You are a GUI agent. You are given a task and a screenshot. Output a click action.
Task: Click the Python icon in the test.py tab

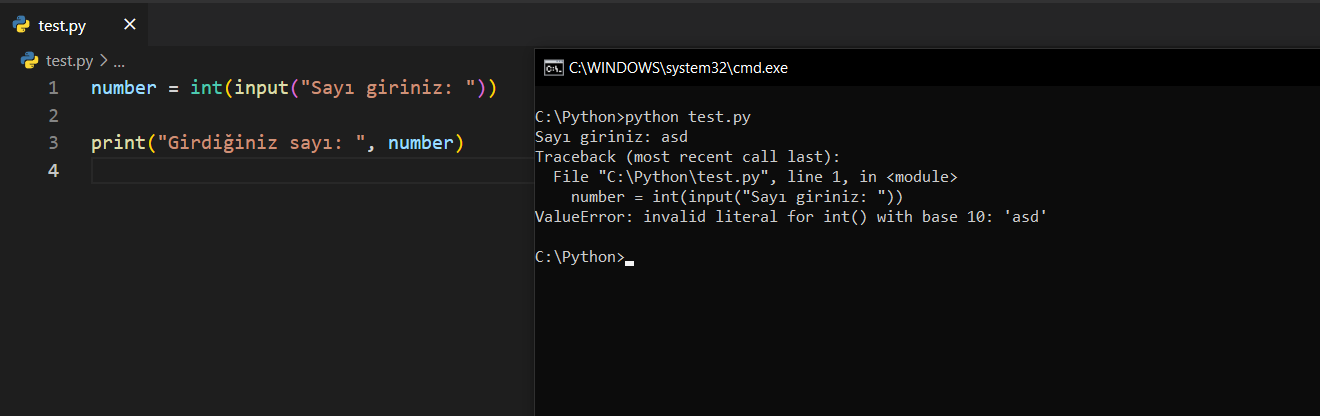coord(21,25)
